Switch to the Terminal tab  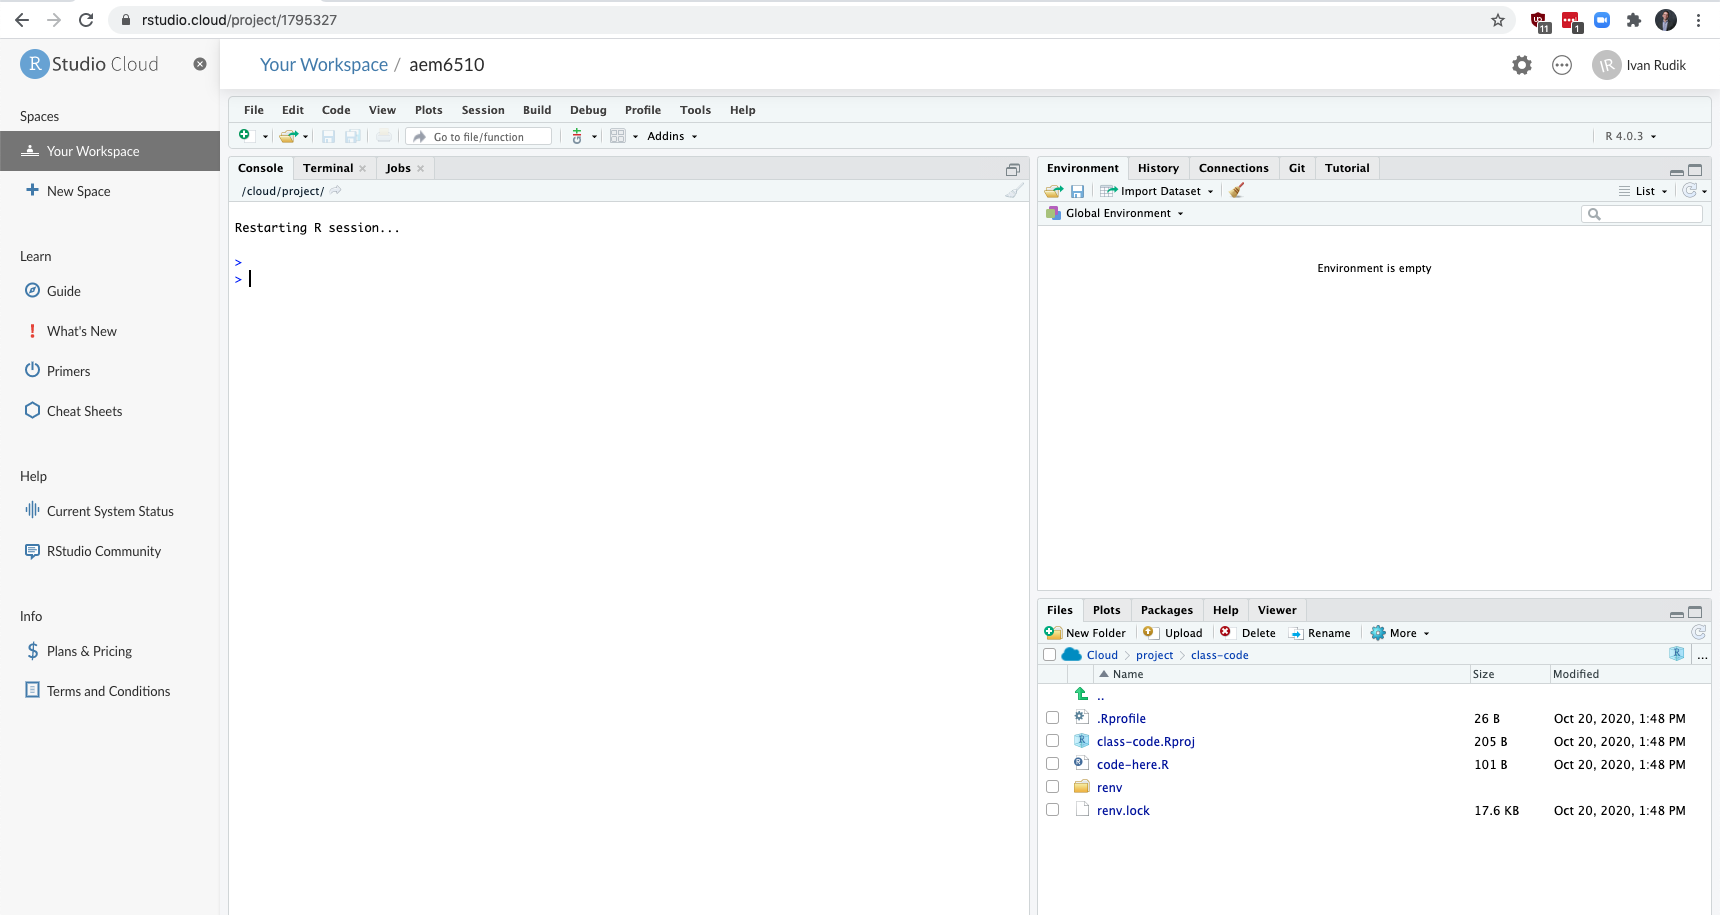328,168
